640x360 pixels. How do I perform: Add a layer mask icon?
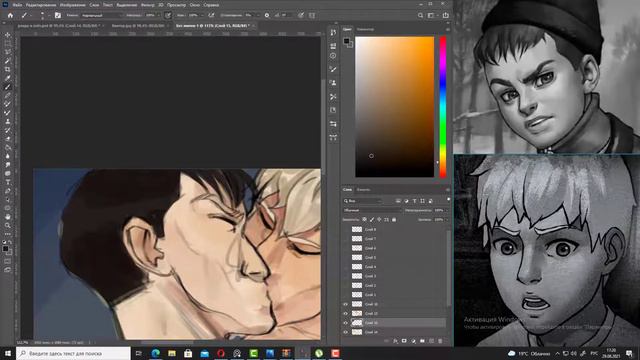[x=404, y=341]
